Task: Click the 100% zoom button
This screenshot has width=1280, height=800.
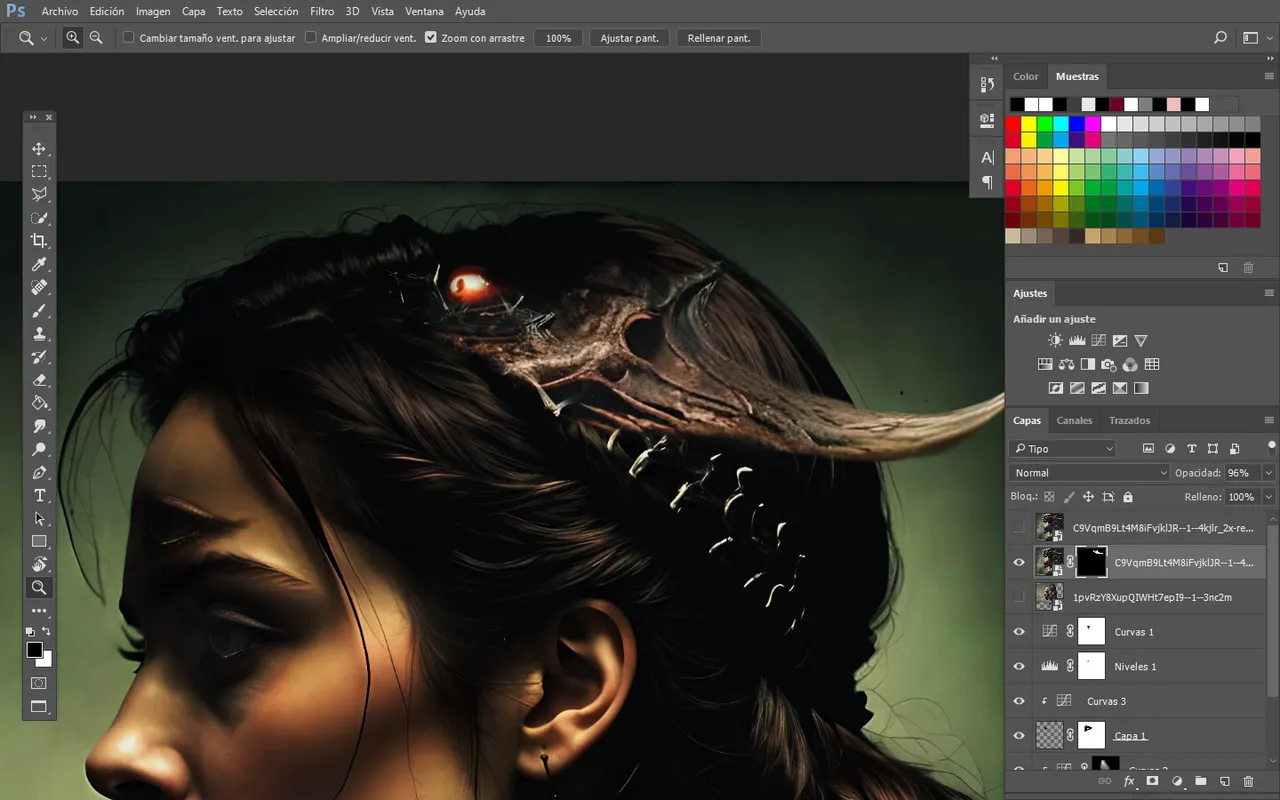Action: tap(558, 38)
